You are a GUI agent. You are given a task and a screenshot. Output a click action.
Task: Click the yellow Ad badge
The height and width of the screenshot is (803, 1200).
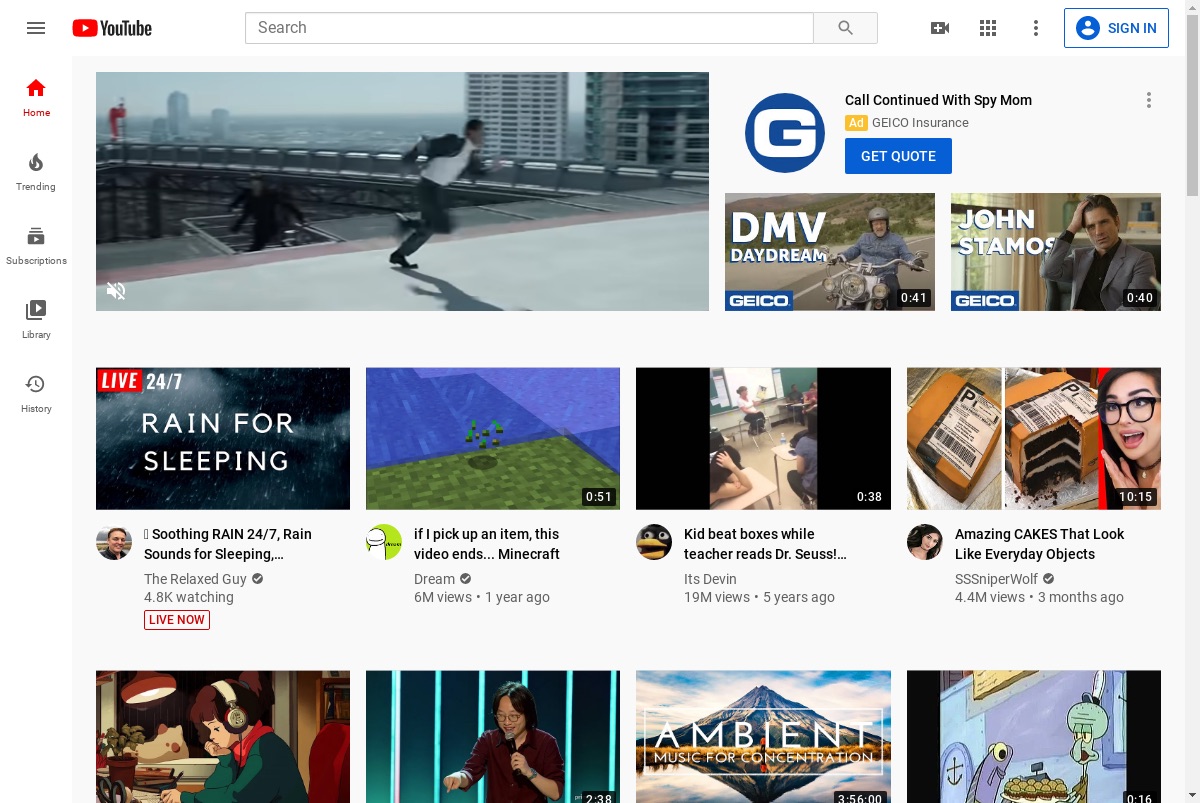coord(856,123)
